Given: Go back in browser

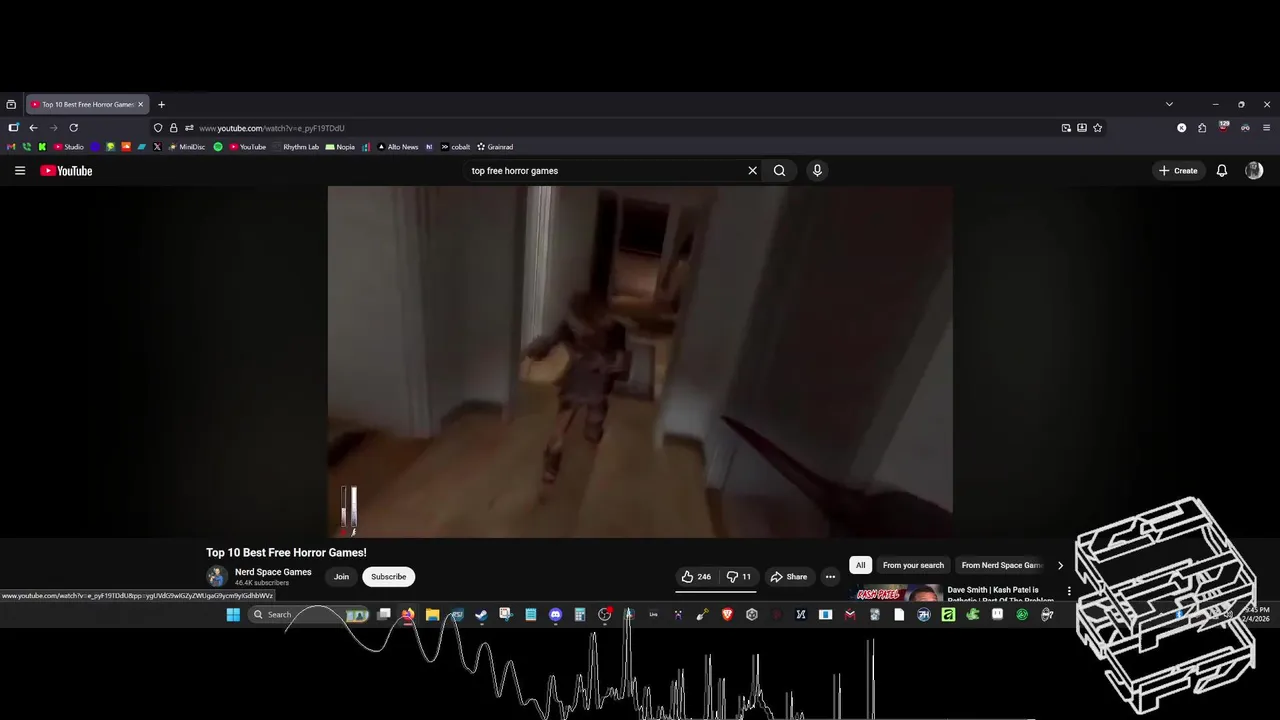Looking at the screenshot, I should pyautogui.click(x=33, y=128).
